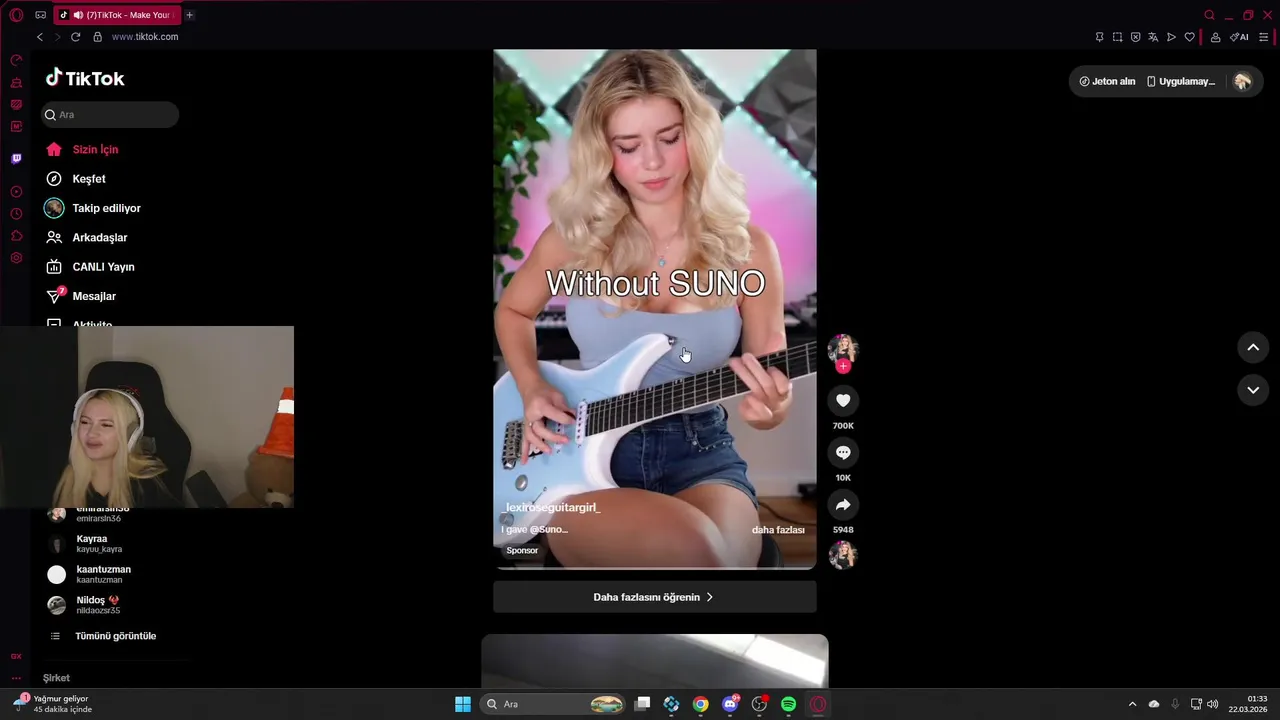Open the TikTok home logo
Screen dimensions: 1280x720
[85, 78]
